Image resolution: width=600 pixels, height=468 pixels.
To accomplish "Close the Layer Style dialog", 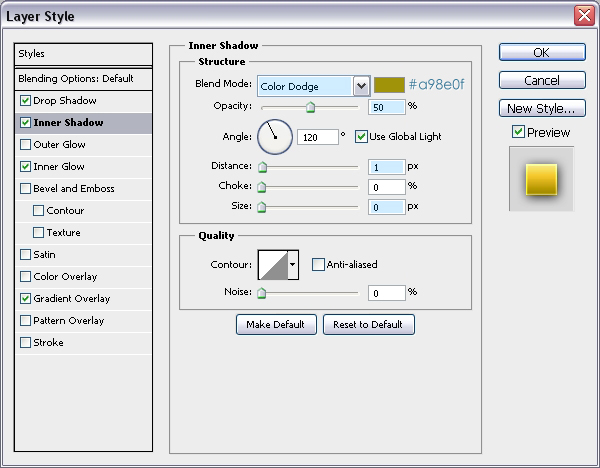I will pyautogui.click(x=585, y=15).
